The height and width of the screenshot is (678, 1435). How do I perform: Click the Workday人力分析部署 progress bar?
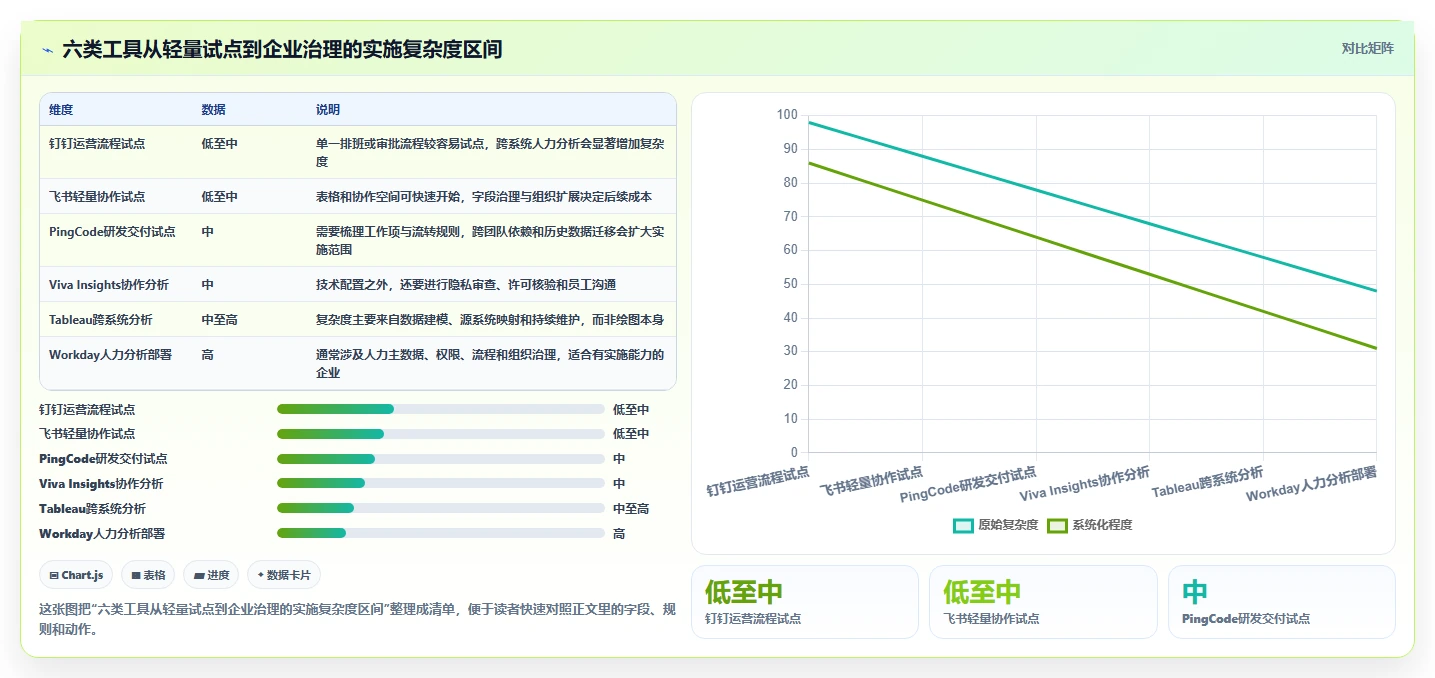tap(441, 534)
